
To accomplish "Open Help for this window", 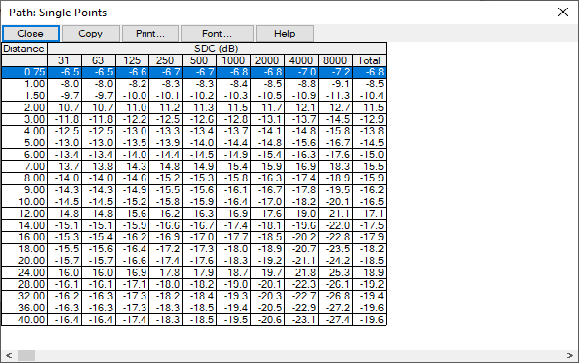I will click(x=285, y=34).
